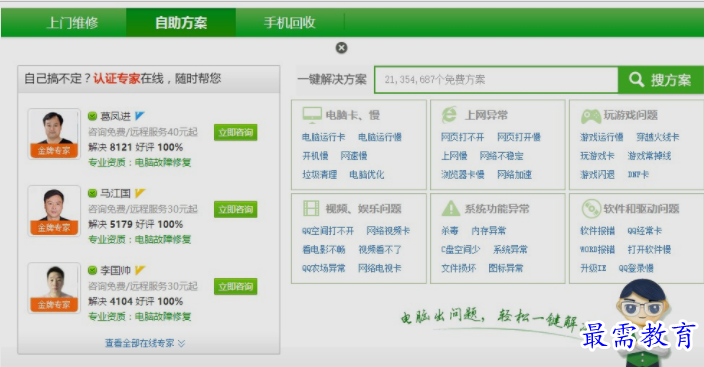704x367 pixels.
Task: Click the warning triangle icon beside 系统功能异常
Action: [450, 208]
